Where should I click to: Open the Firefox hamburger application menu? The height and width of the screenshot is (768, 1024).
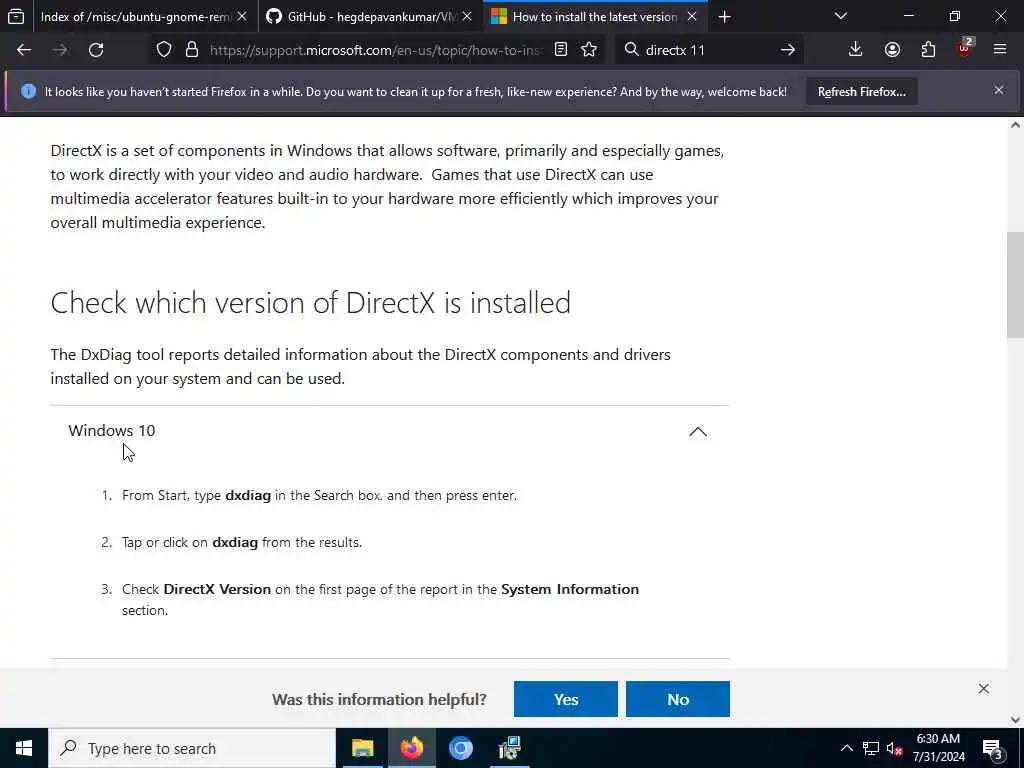(x=1000, y=50)
